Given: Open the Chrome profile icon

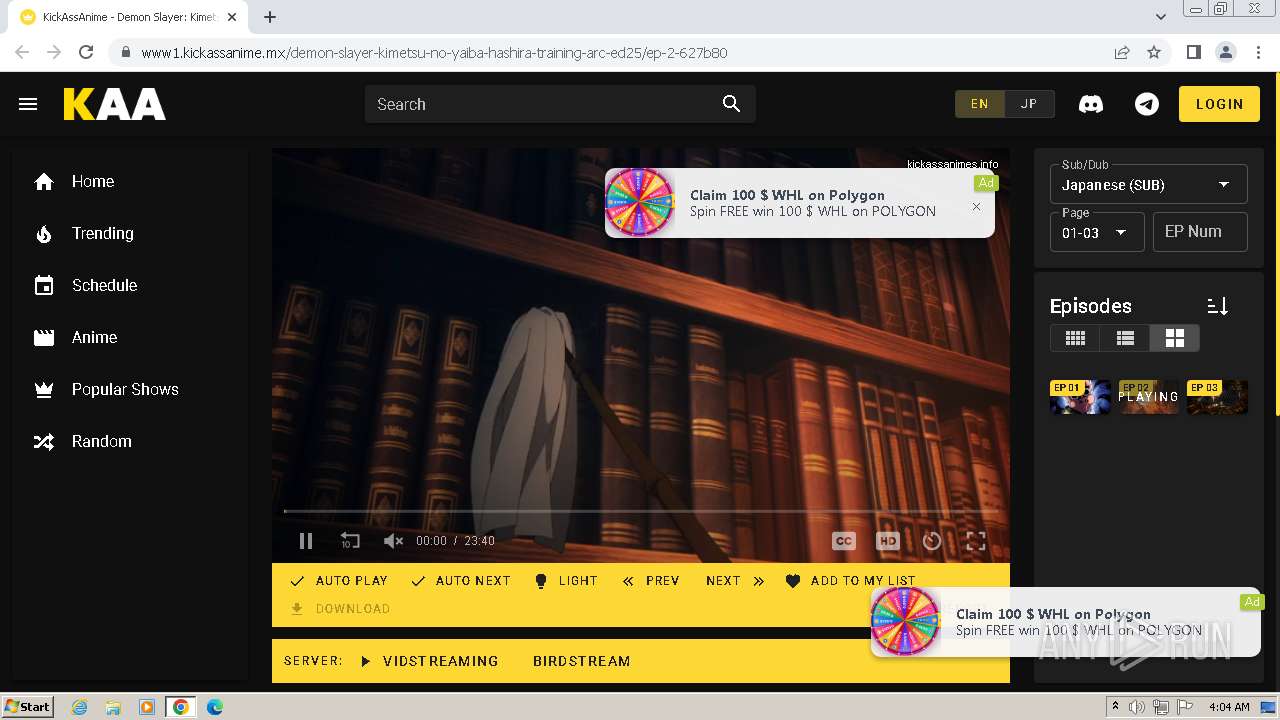Looking at the screenshot, I should [x=1225, y=52].
